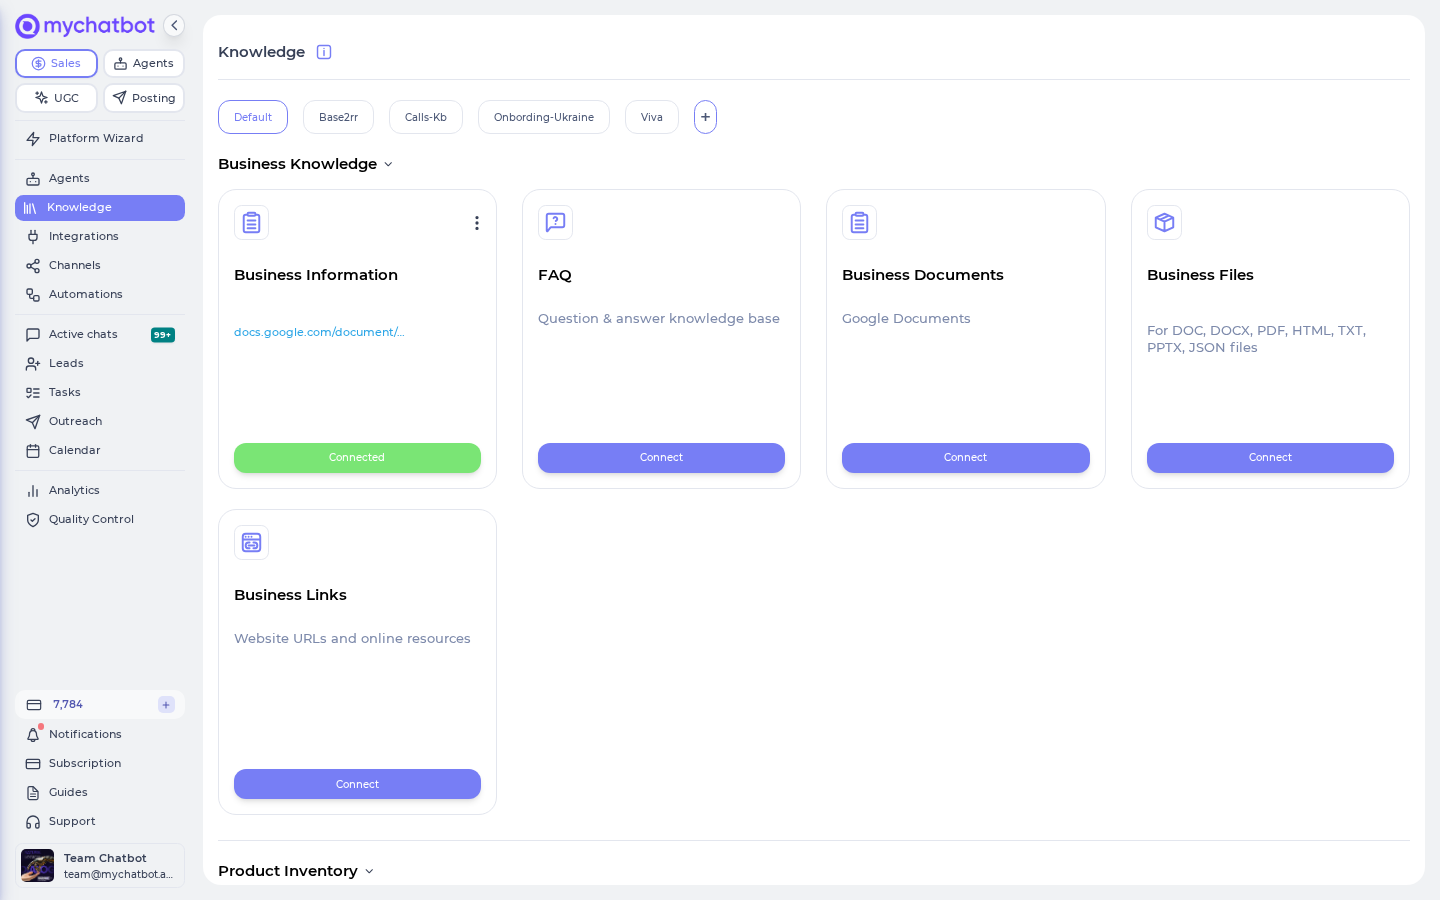Select the Knowledge sidebar item
The image size is (1440, 900).
[100, 208]
